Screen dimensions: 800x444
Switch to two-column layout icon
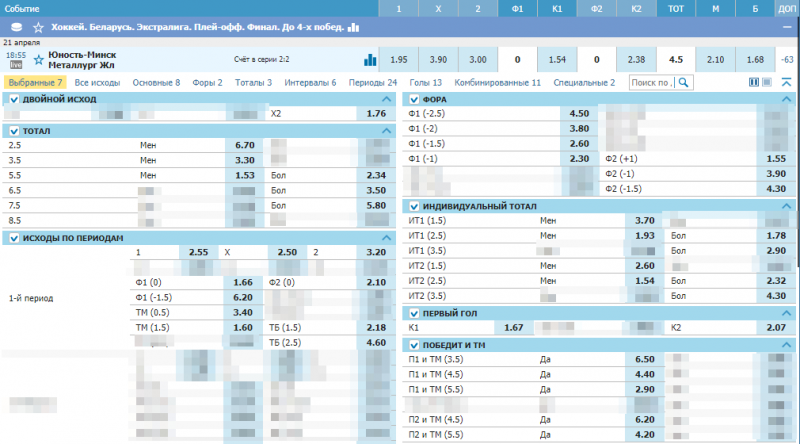pos(754,83)
